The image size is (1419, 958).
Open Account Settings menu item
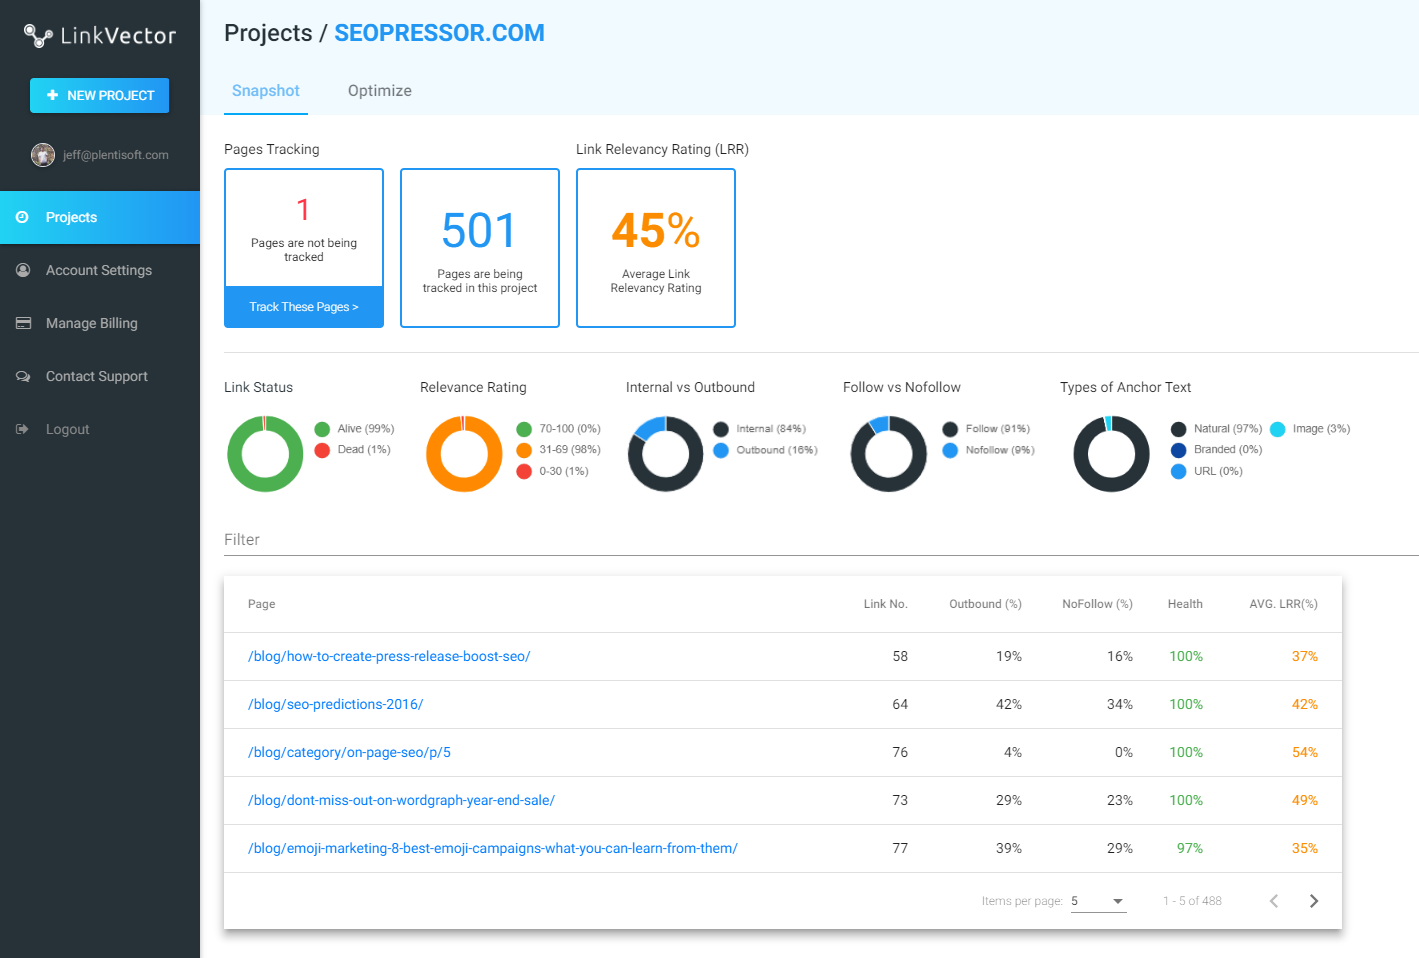tap(100, 270)
